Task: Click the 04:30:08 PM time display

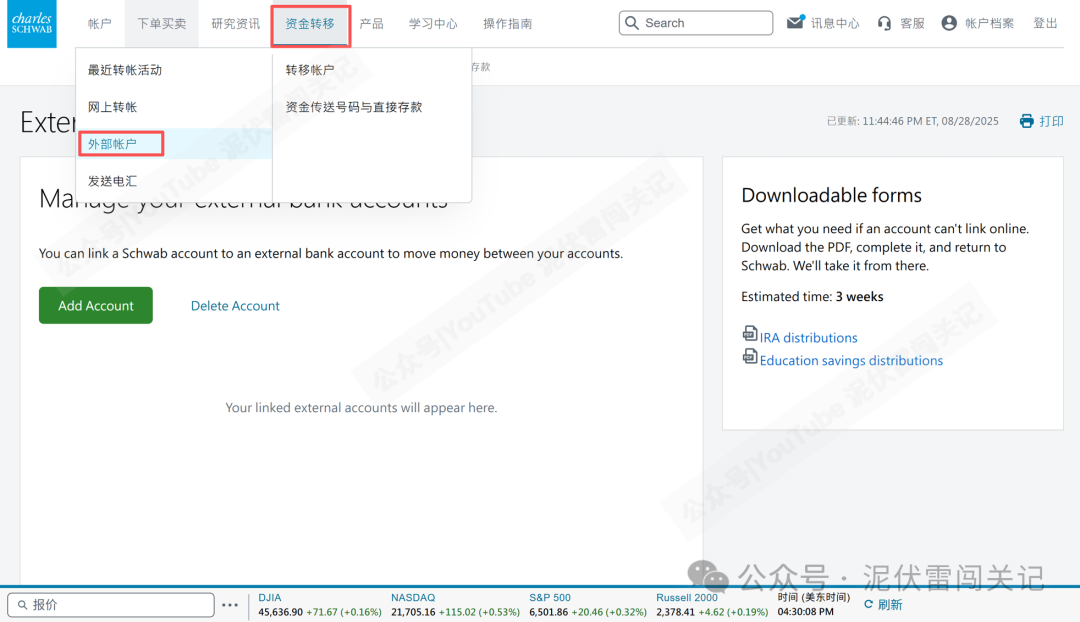Action: tap(805, 612)
